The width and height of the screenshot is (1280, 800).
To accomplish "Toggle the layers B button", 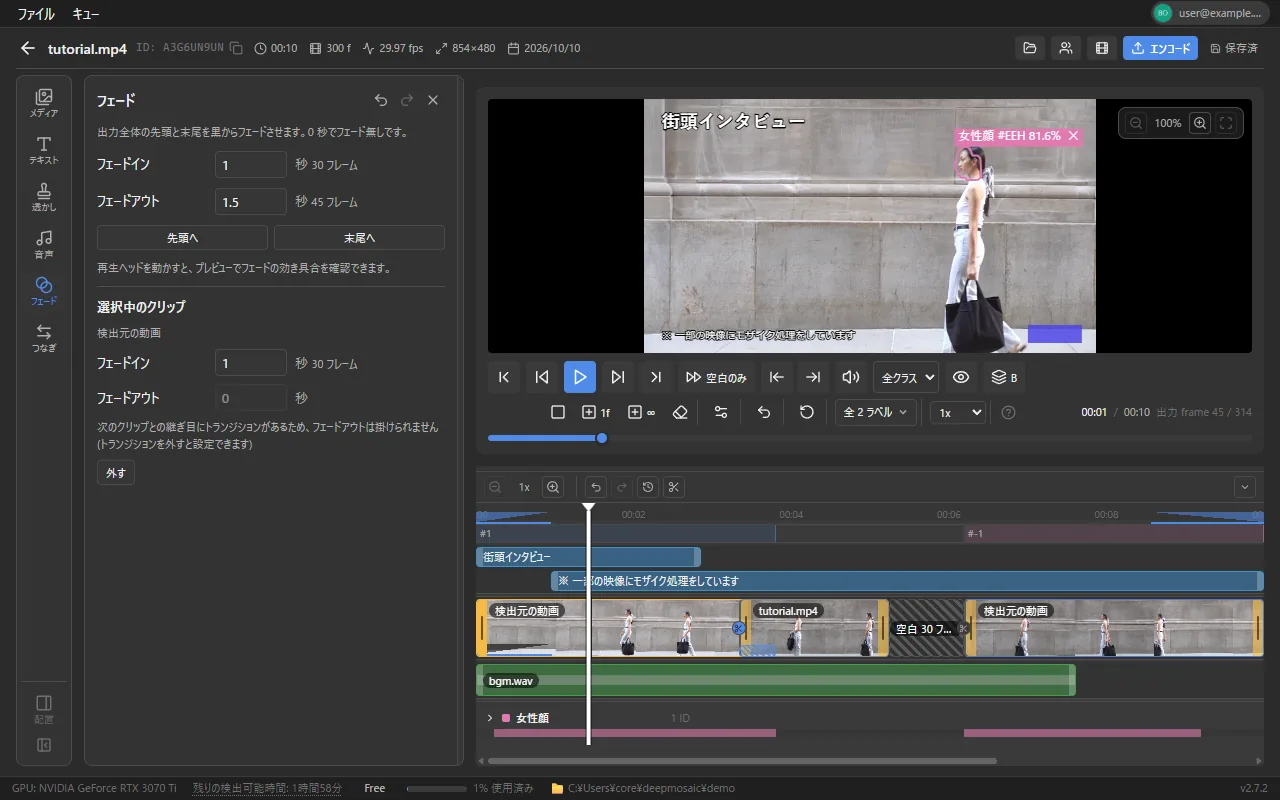I will point(1004,377).
